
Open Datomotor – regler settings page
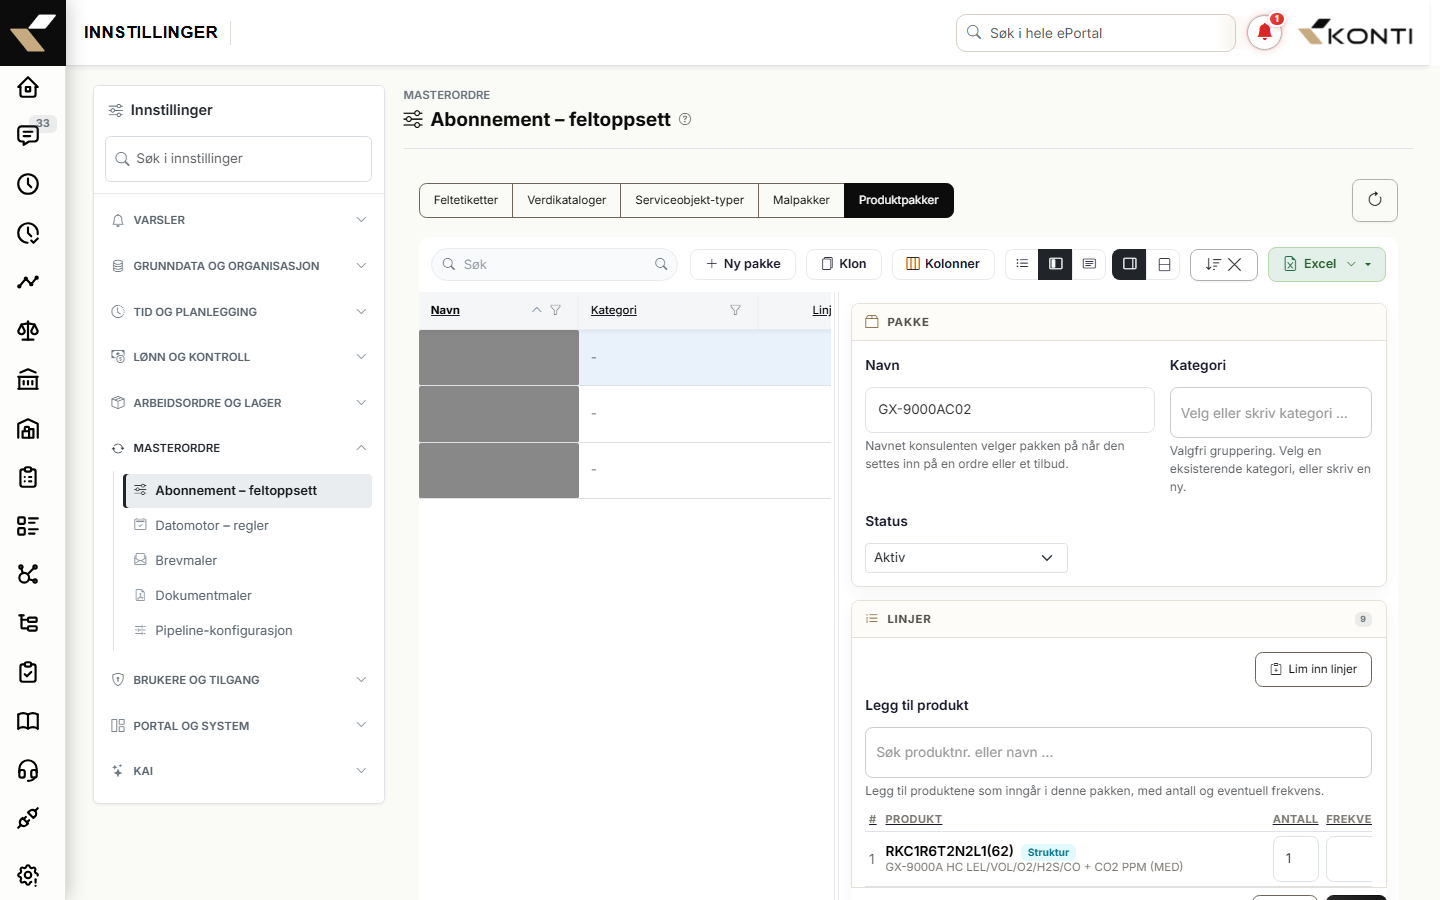[x=248, y=526]
